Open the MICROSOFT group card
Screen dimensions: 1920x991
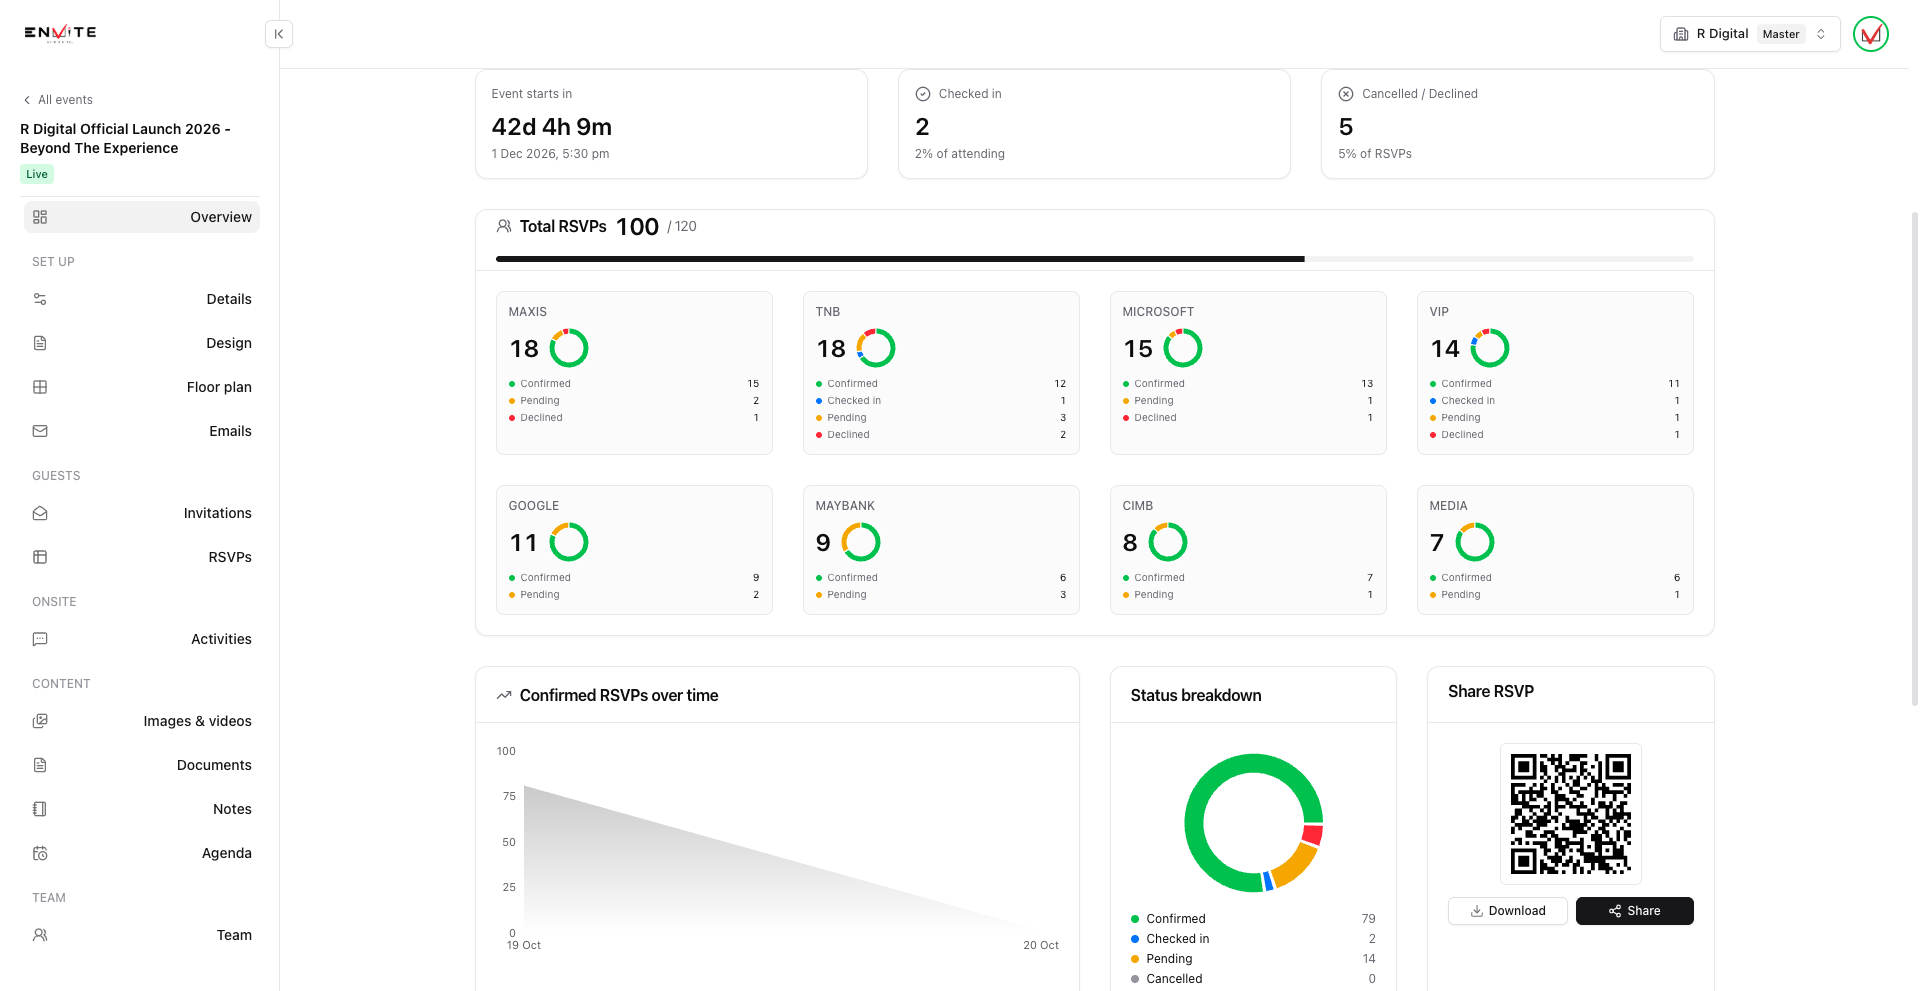(1248, 373)
